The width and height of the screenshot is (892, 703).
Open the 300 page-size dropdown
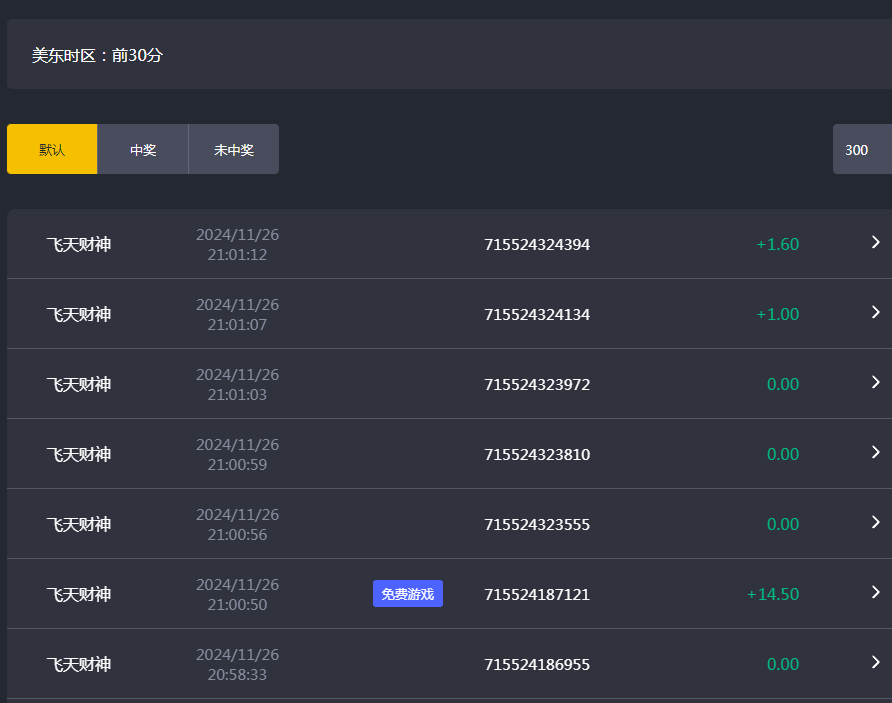click(860, 150)
